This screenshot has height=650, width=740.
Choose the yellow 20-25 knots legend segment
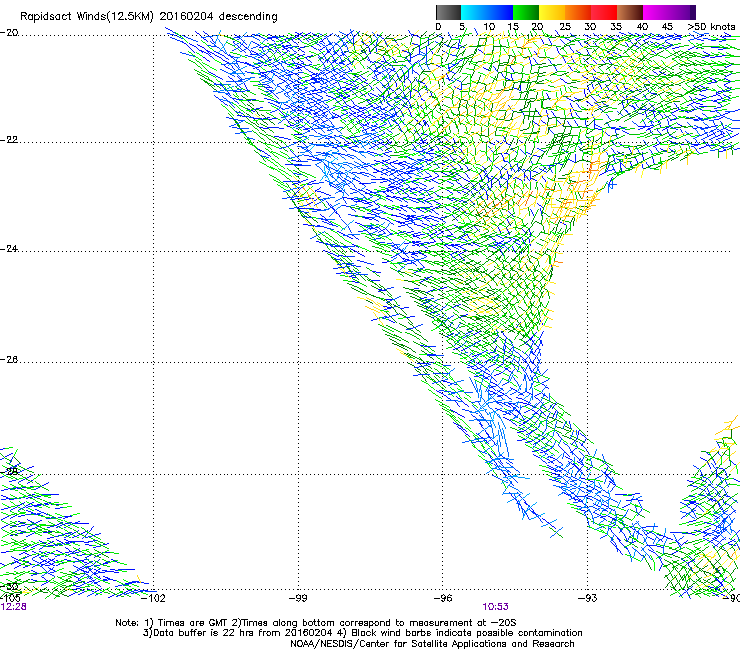552,12
